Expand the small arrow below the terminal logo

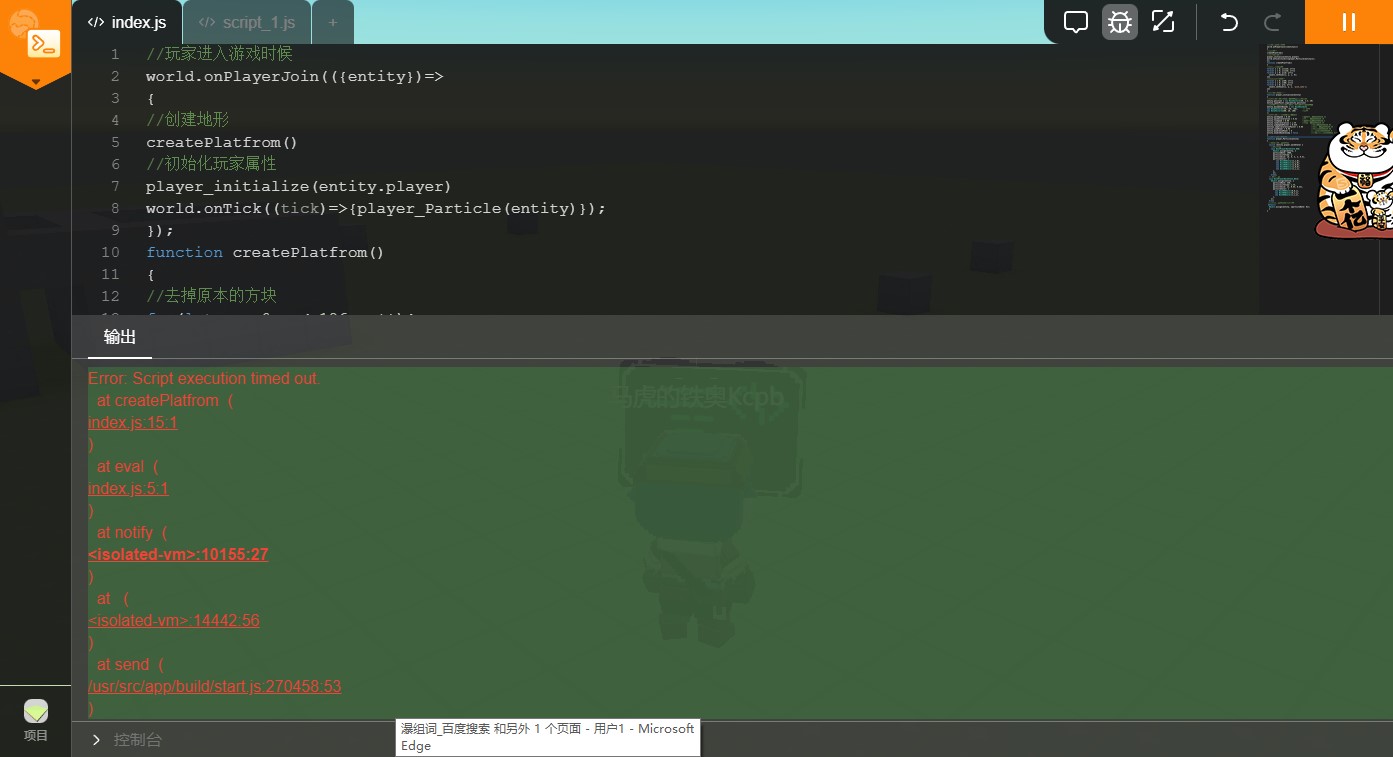coord(36,82)
